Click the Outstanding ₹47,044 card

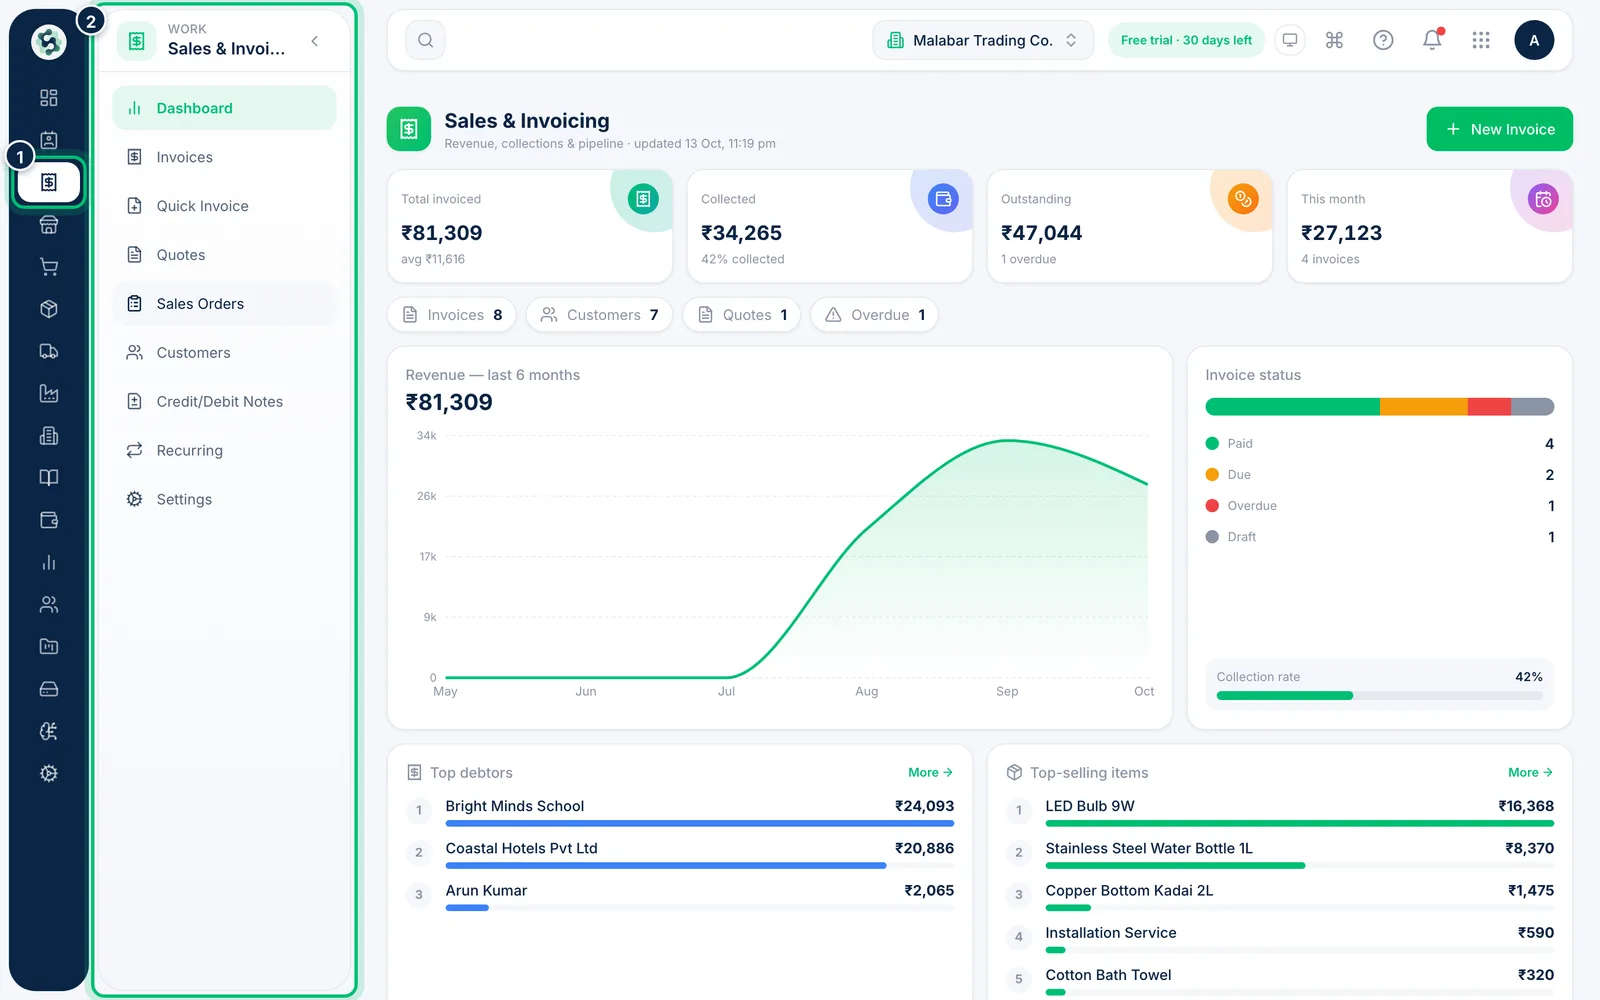1129,226
